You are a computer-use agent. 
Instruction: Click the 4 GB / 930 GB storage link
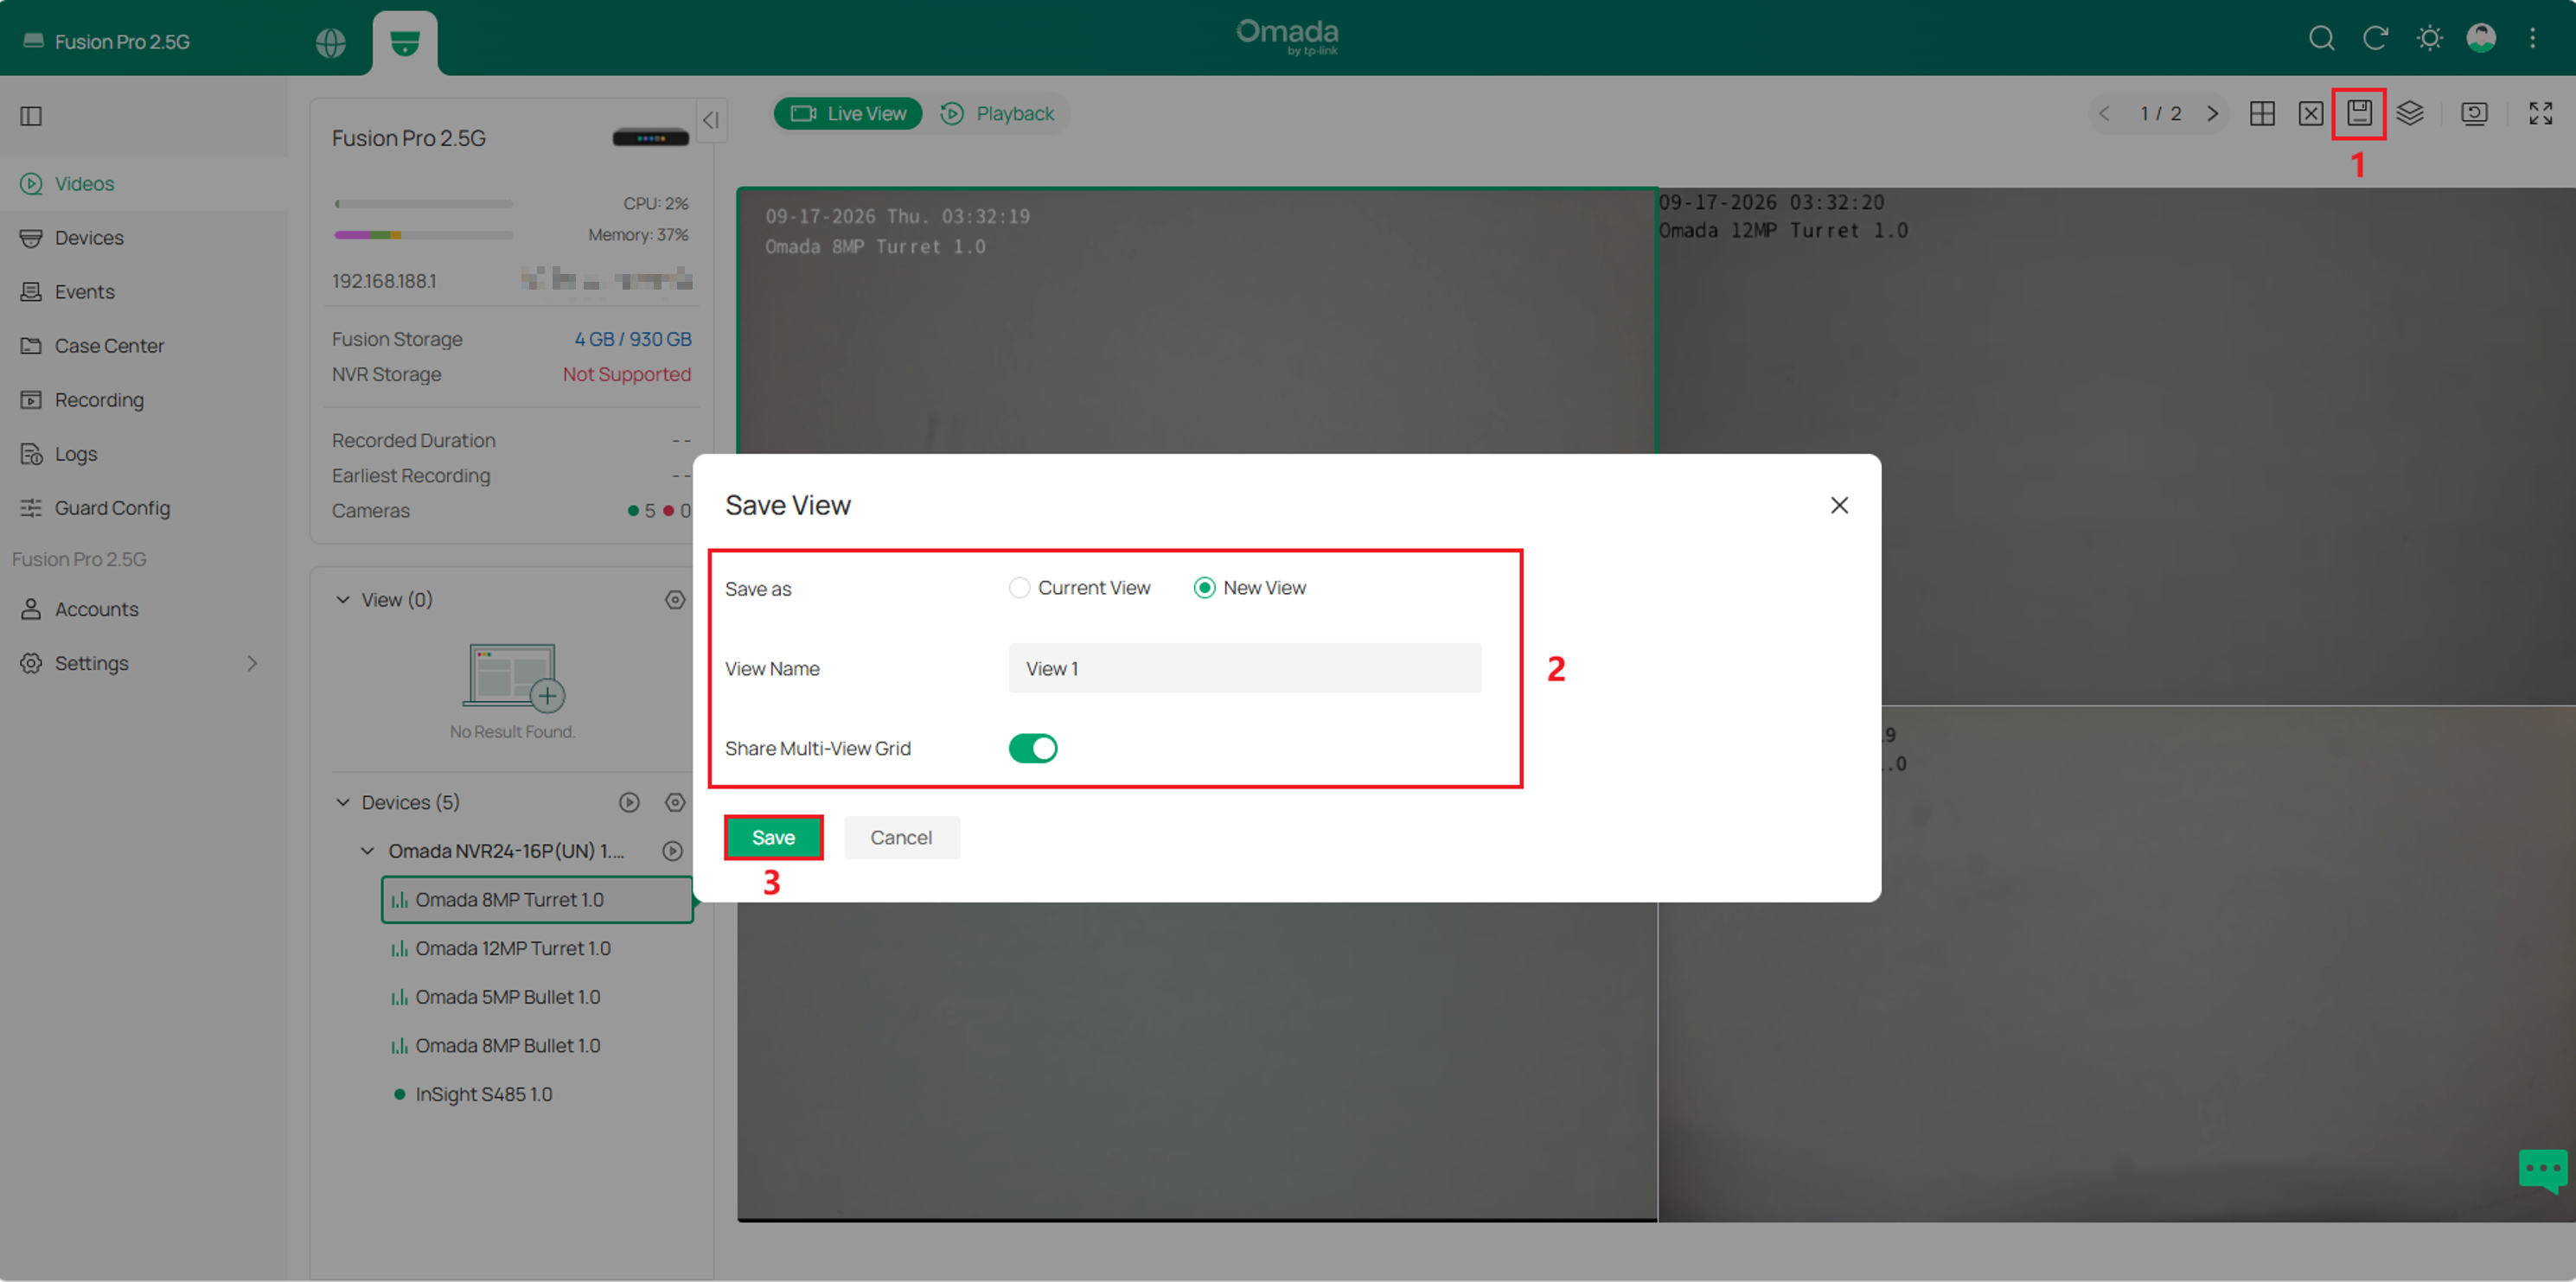click(632, 339)
